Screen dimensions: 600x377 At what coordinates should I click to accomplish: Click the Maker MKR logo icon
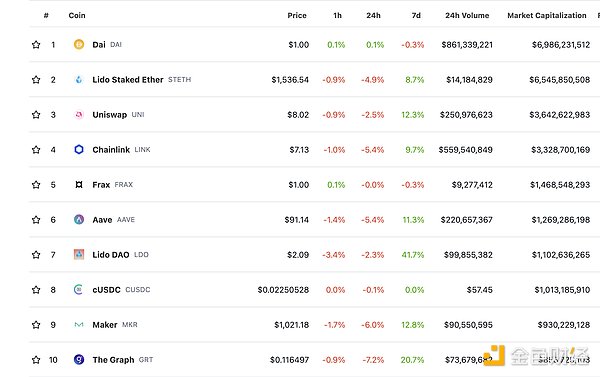pos(79,325)
